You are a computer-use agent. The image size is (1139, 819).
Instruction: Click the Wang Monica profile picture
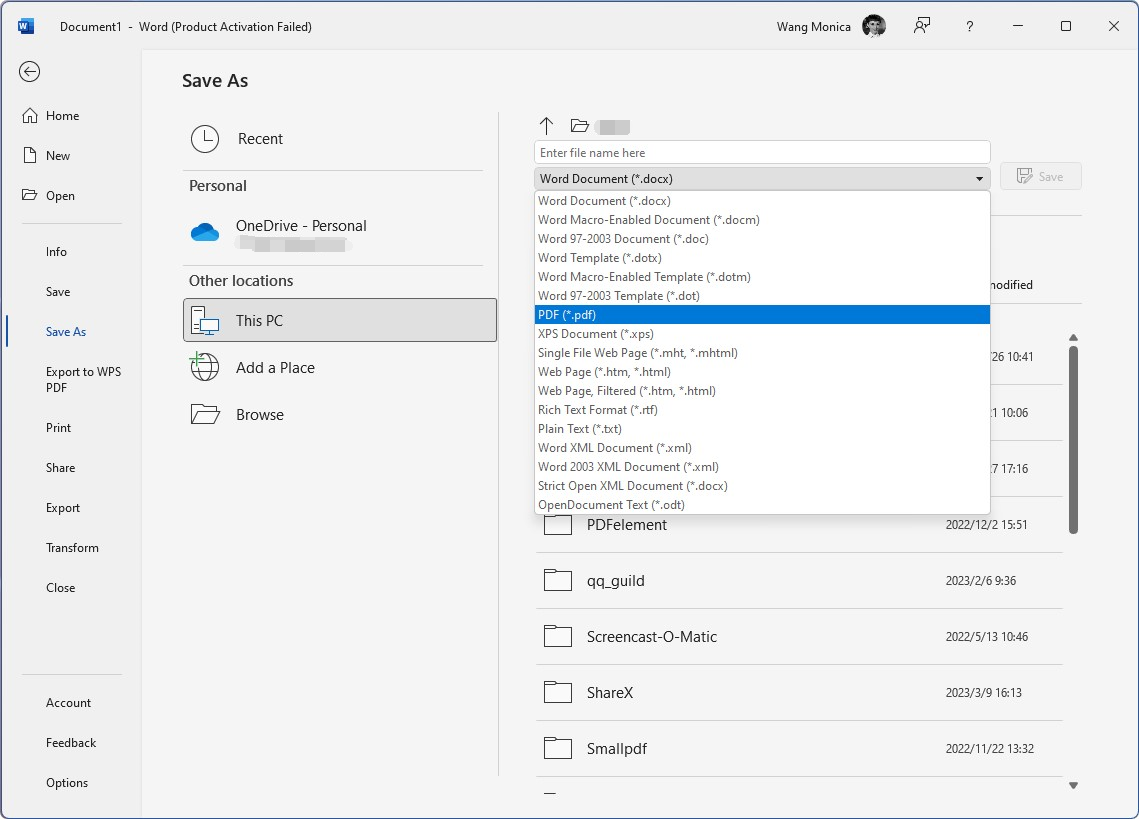[x=874, y=26]
